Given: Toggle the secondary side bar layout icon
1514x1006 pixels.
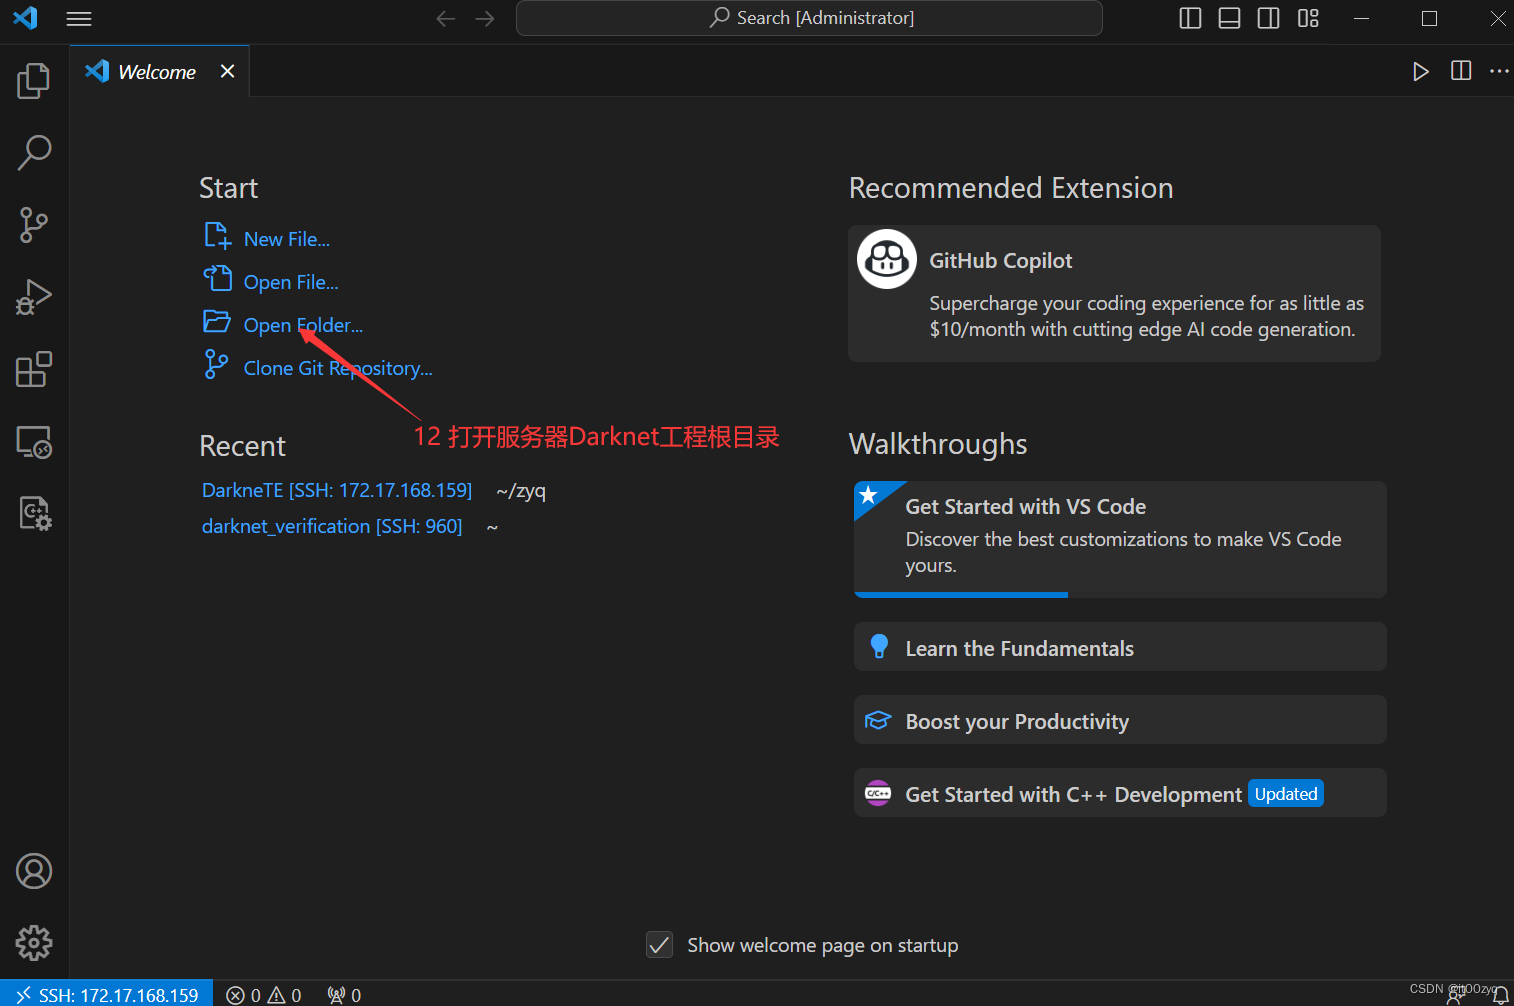Looking at the screenshot, I should click(x=1268, y=18).
